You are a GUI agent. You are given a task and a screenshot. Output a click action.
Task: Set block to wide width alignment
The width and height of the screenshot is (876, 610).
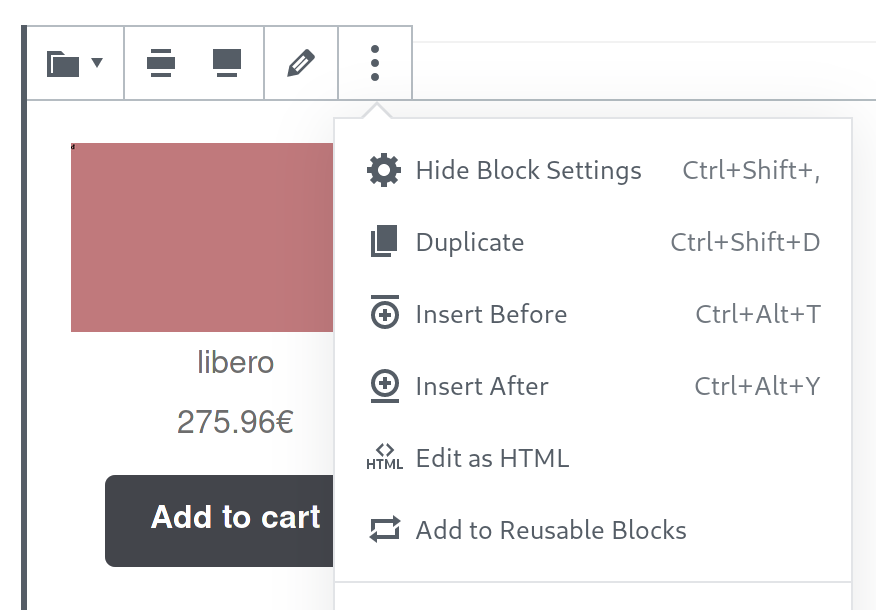pyautogui.click(x=161, y=63)
